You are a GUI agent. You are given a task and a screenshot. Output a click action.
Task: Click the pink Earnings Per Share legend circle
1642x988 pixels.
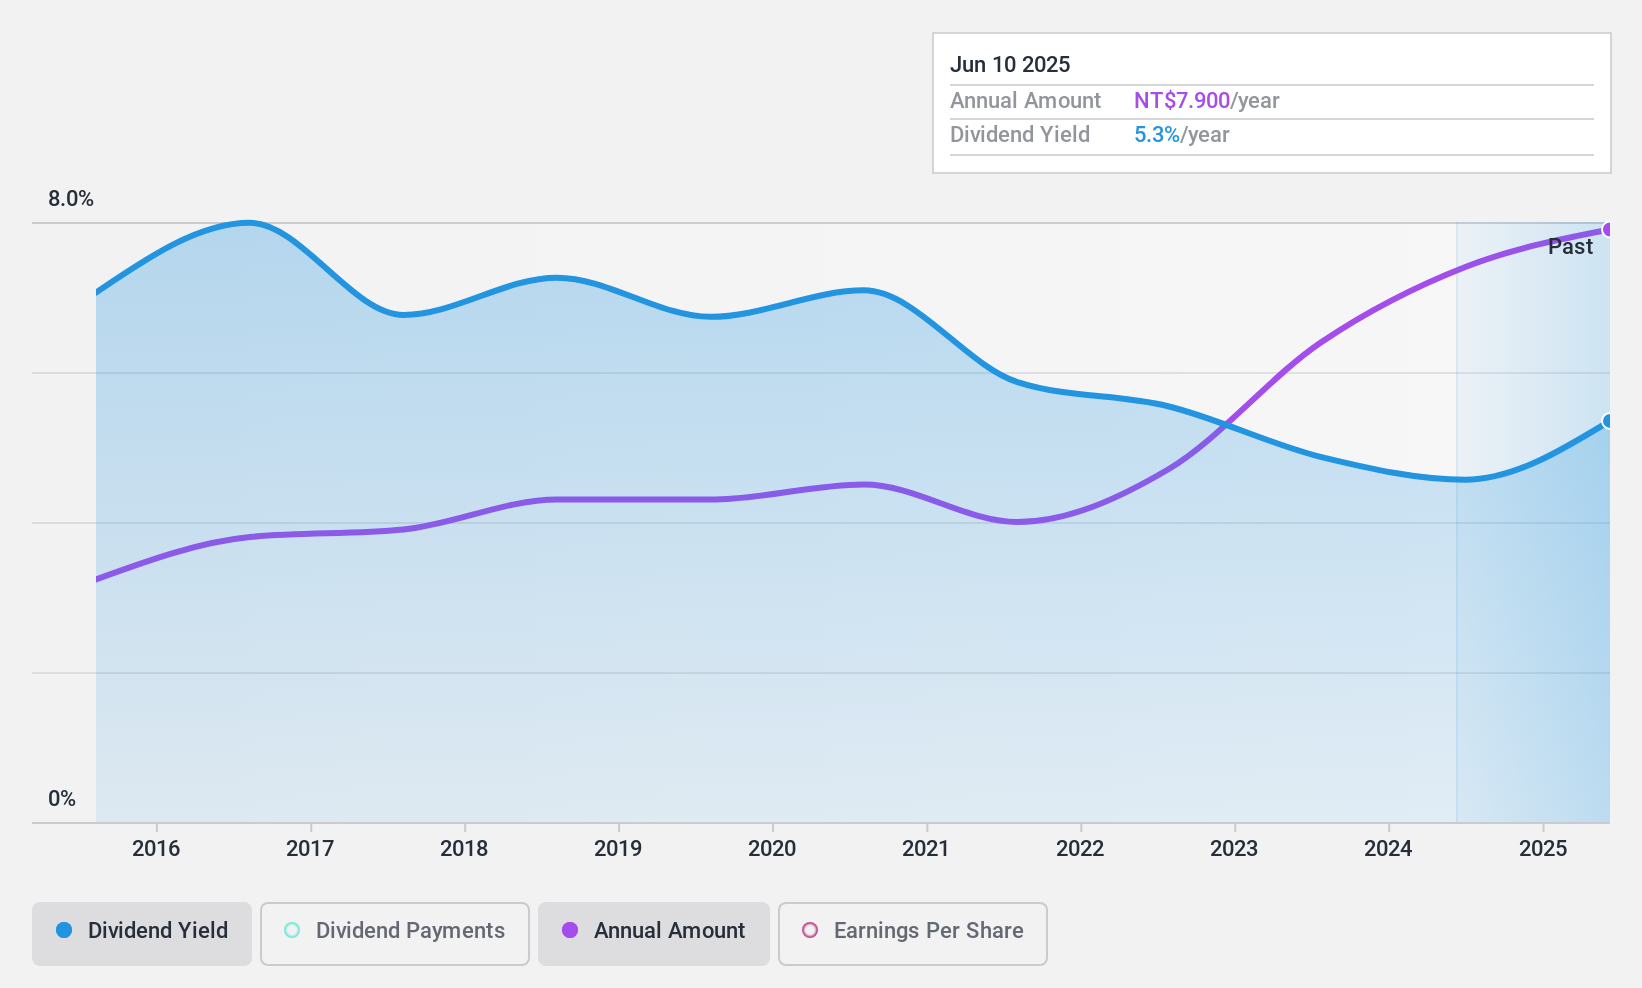click(x=810, y=930)
